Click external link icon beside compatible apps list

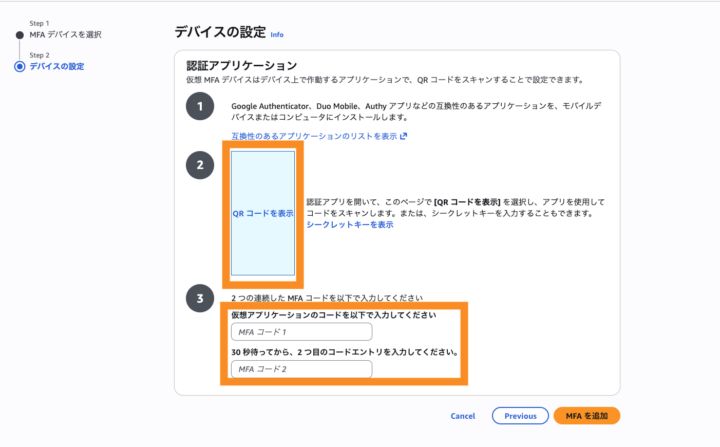tap(403, 136)
